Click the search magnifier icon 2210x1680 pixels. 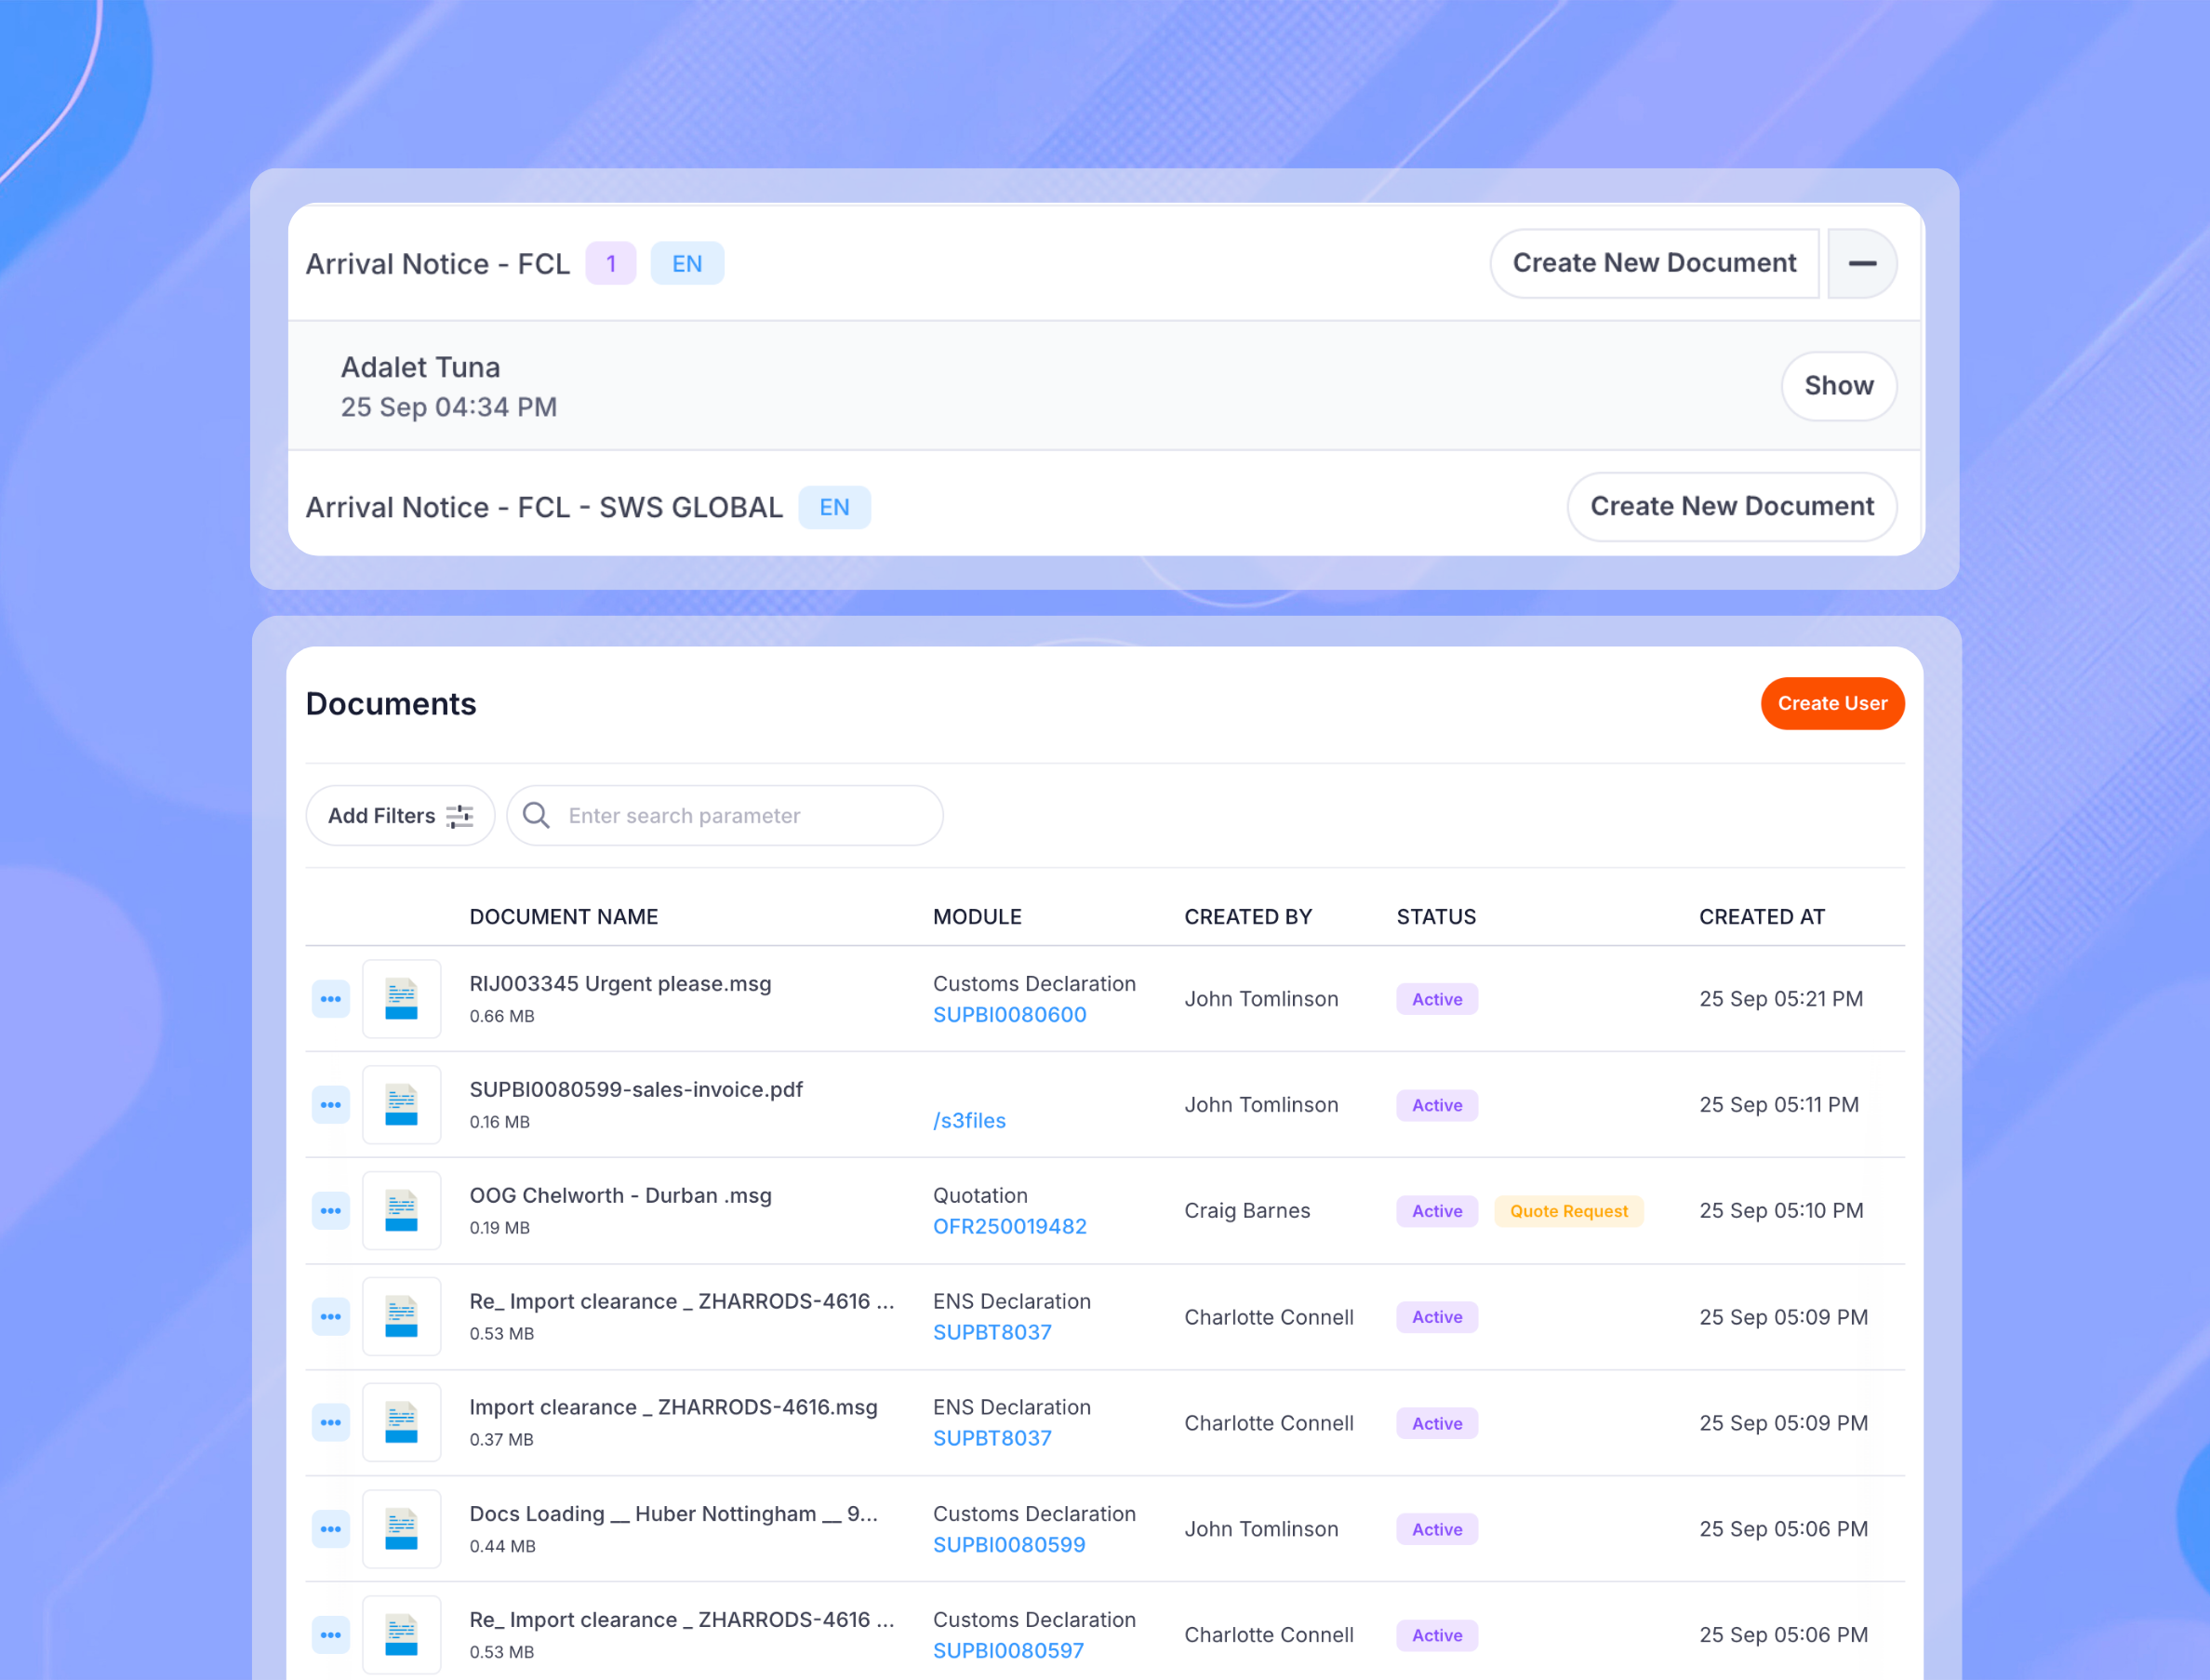coord(536,815)
